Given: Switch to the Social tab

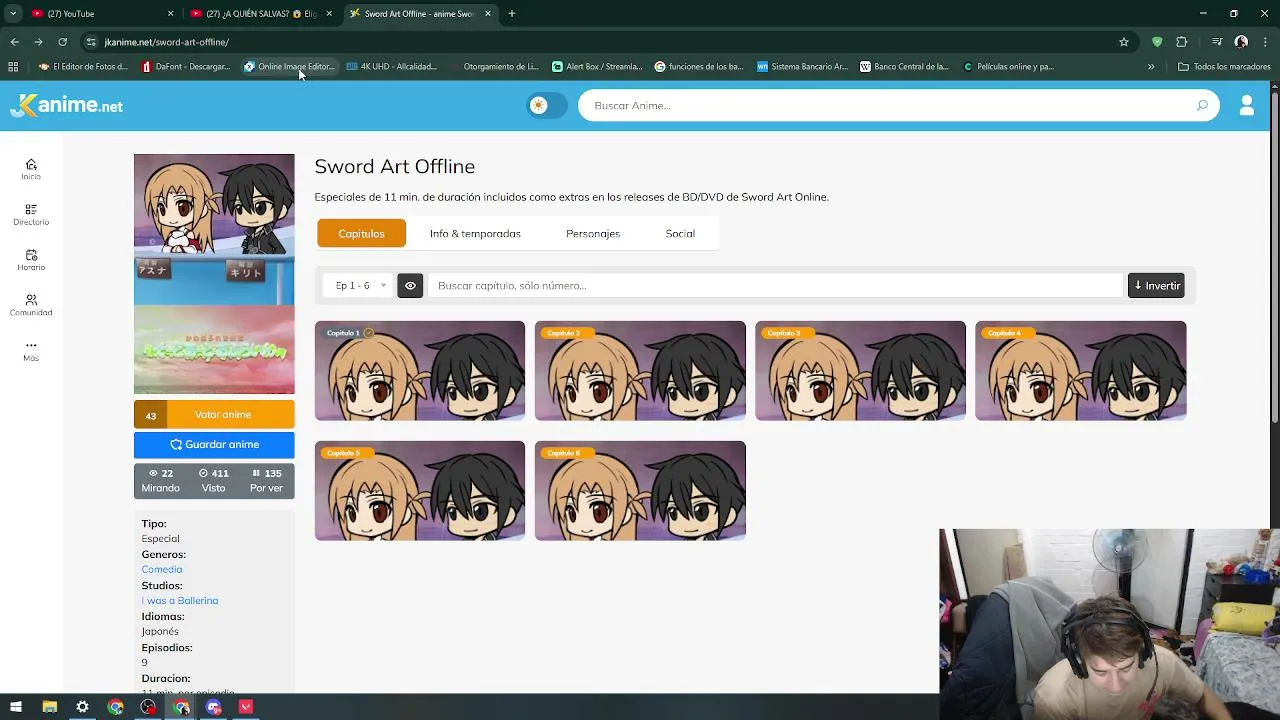Looking at the screenshot, I should (x=680, y=233).
